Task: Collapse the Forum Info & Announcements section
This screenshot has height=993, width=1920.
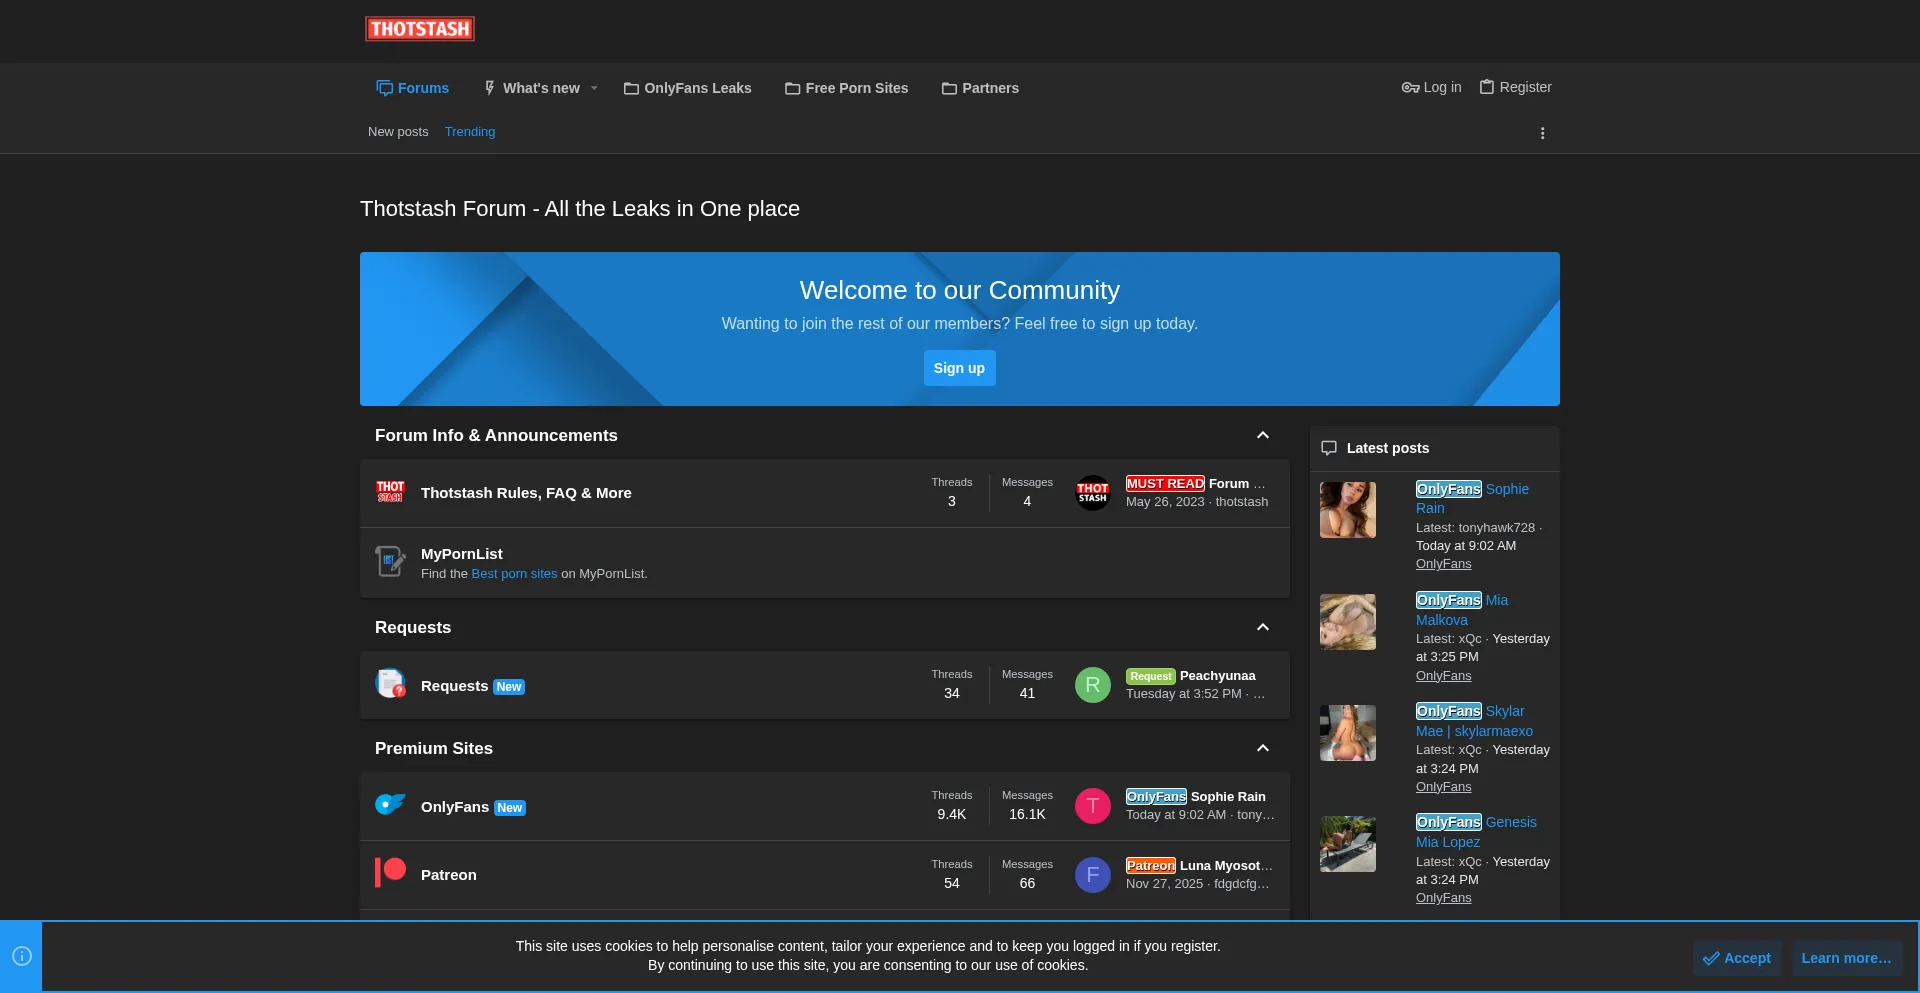Action: click(x=1263, y=435)
